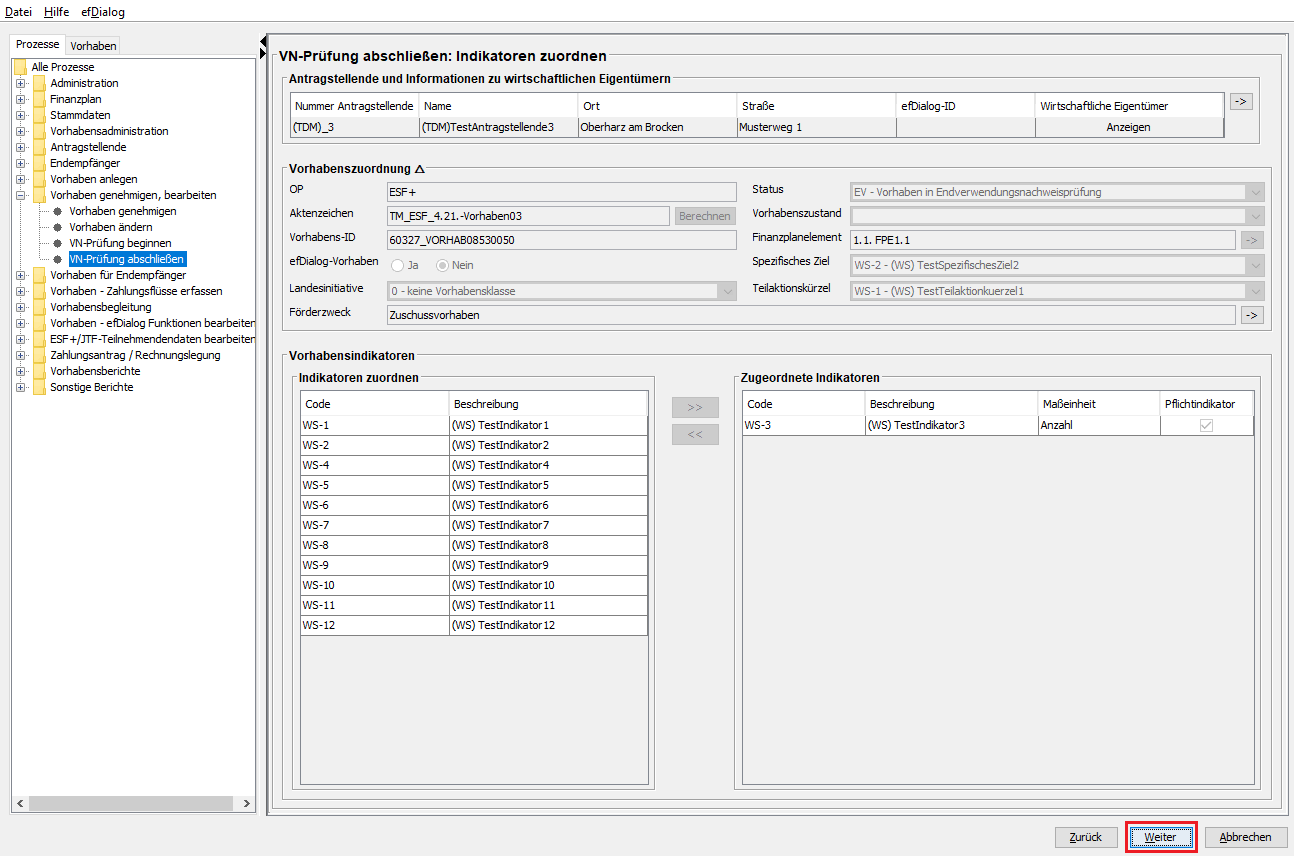Expand the Vorhabensbegleitung tree node

(x=20, y=307)
